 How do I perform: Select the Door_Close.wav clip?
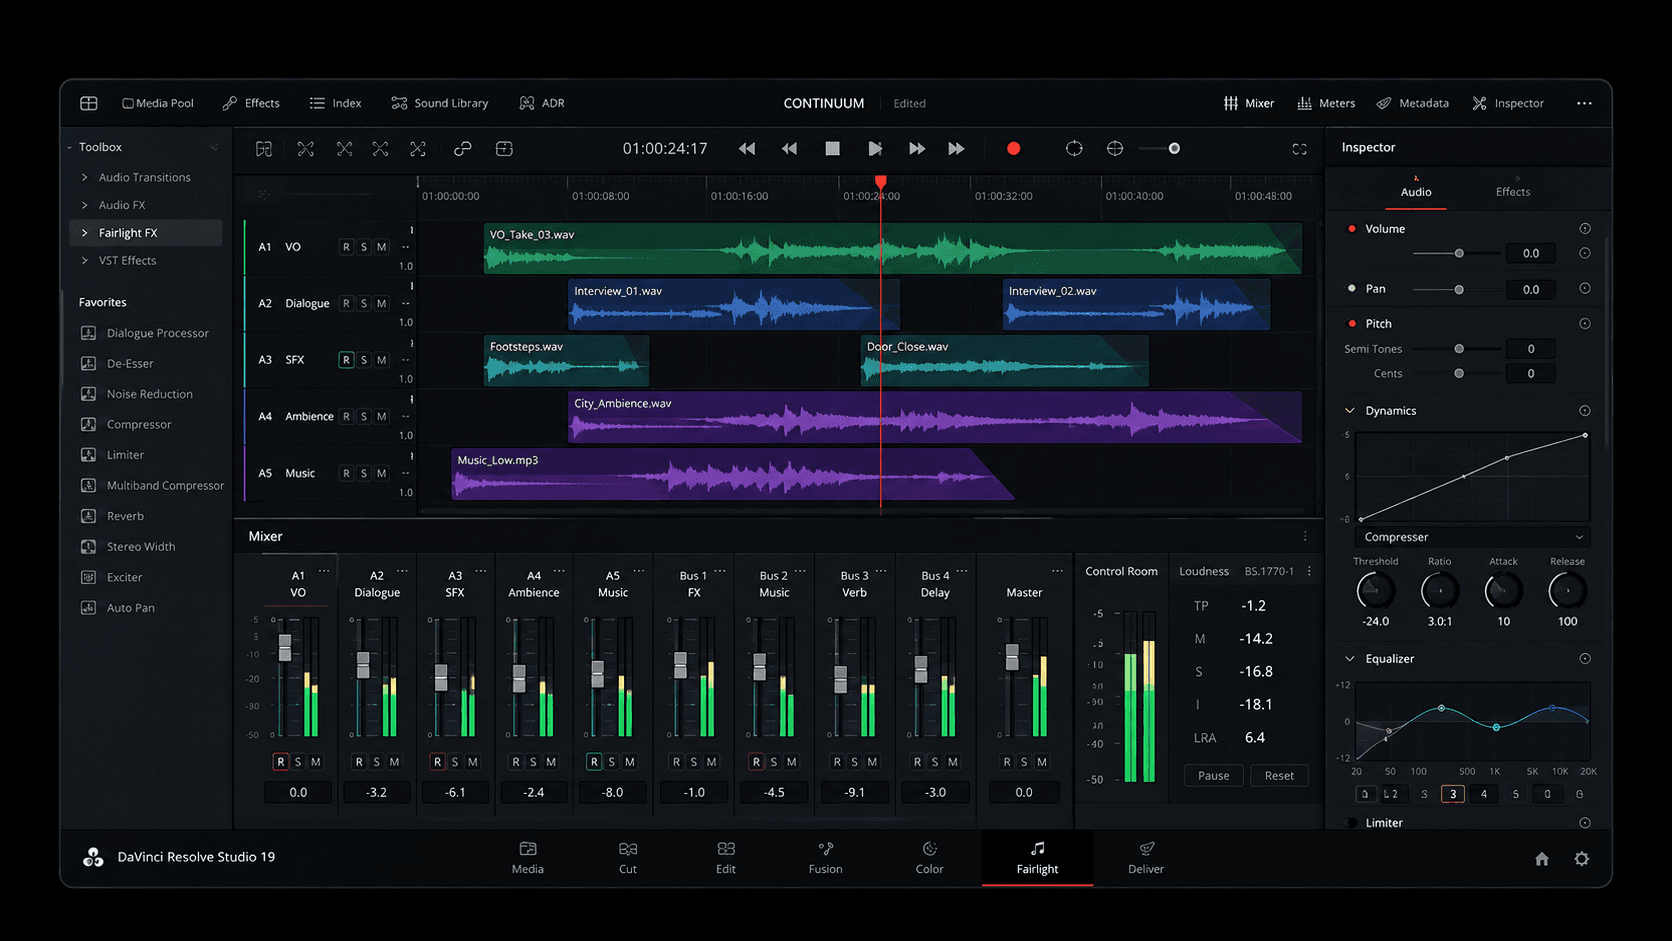(1005, 361)
